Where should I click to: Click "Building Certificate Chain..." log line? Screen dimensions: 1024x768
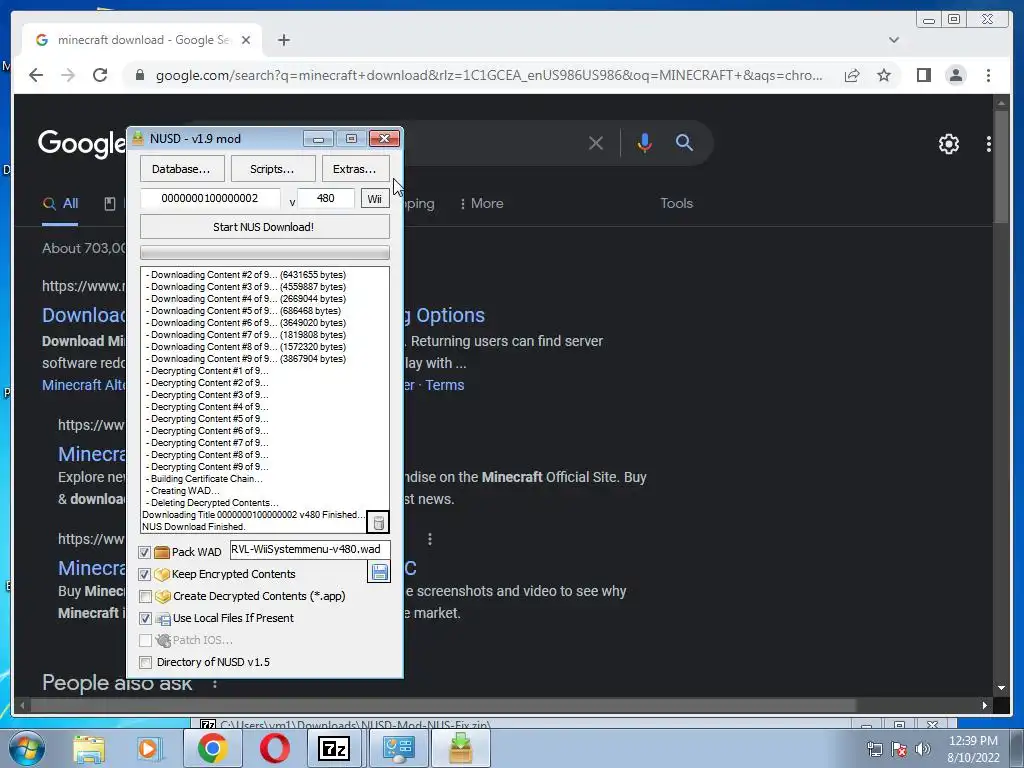[x=204, y=479]
